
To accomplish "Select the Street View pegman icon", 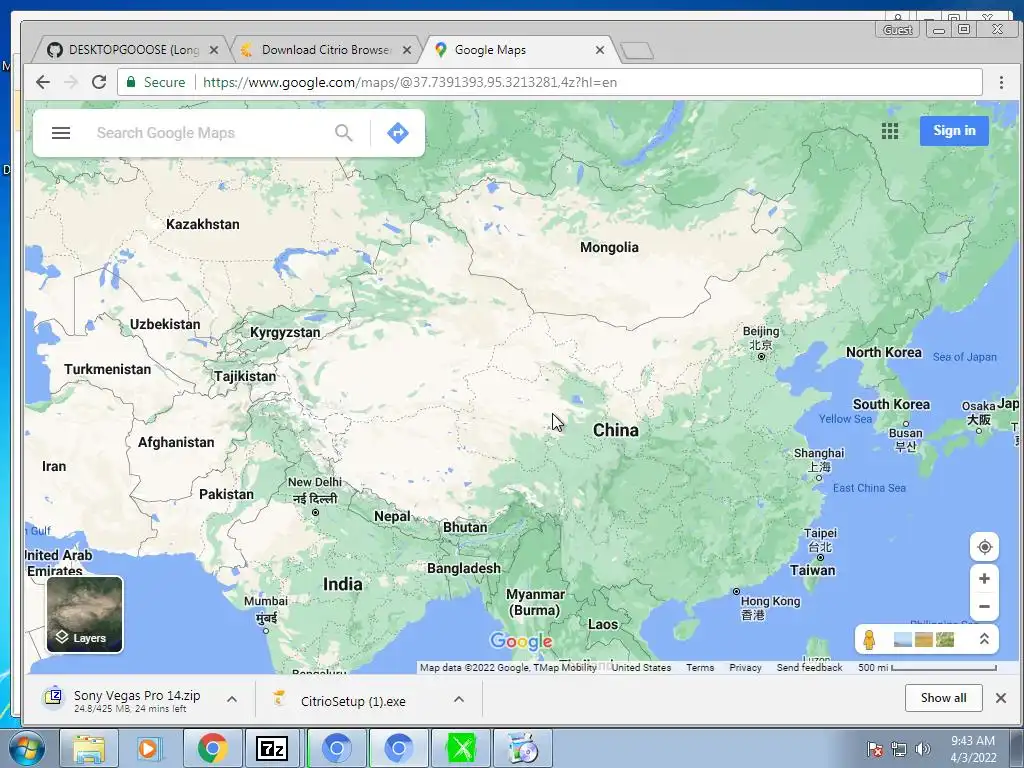I will pyautogui.click(x=869, y=639).
